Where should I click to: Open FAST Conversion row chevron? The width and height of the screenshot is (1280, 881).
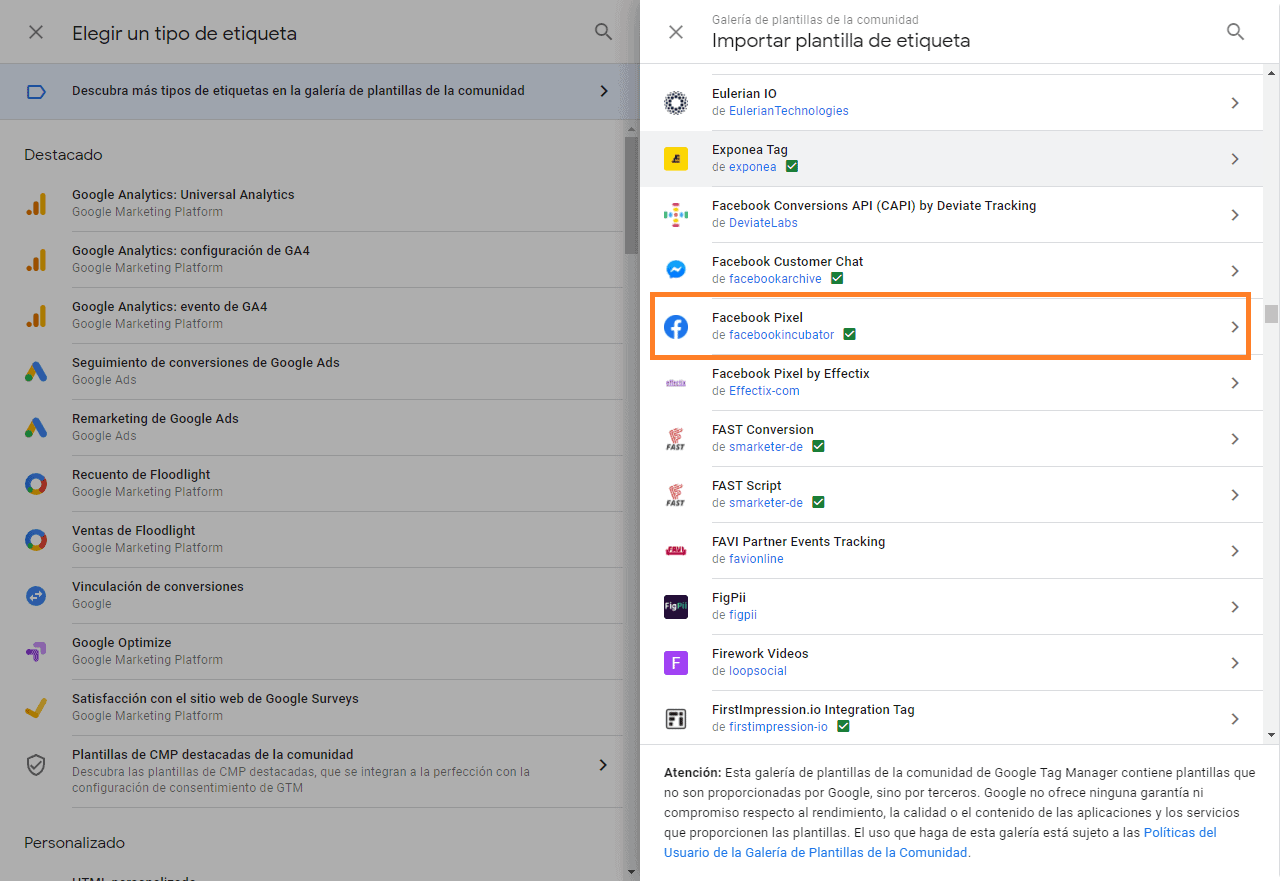click(x=1235, y=439)
